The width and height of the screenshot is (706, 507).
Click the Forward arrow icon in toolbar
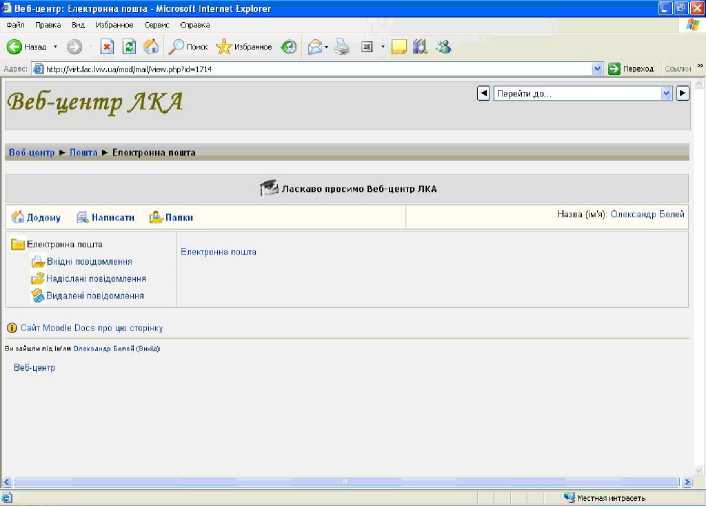74,46
